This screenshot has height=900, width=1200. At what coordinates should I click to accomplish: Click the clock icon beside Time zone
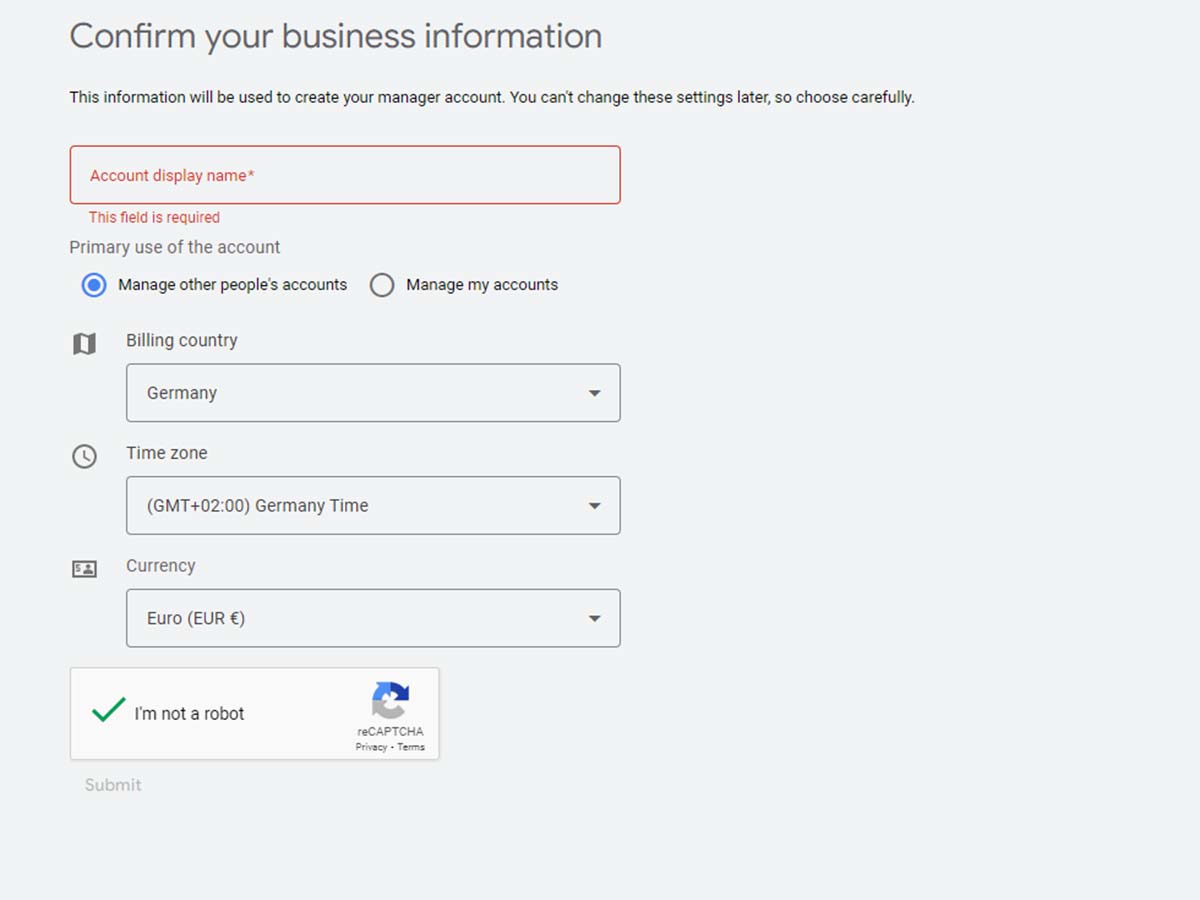[85, 456]
